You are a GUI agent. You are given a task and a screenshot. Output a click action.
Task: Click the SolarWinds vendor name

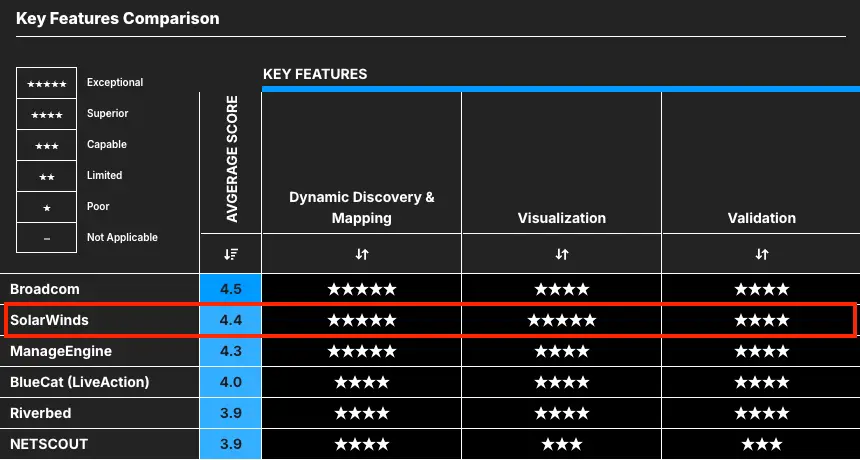(x=49, y=320)
